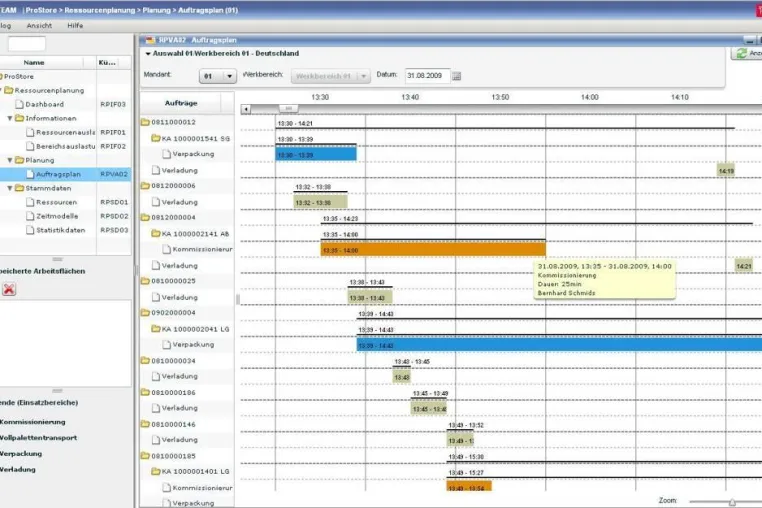Image resolution: width=762 pixels, height=508 pixels.
Task: Click the blue 13:30 - 13:39 Verpackung bar
Action: click(x=316, y=155)
